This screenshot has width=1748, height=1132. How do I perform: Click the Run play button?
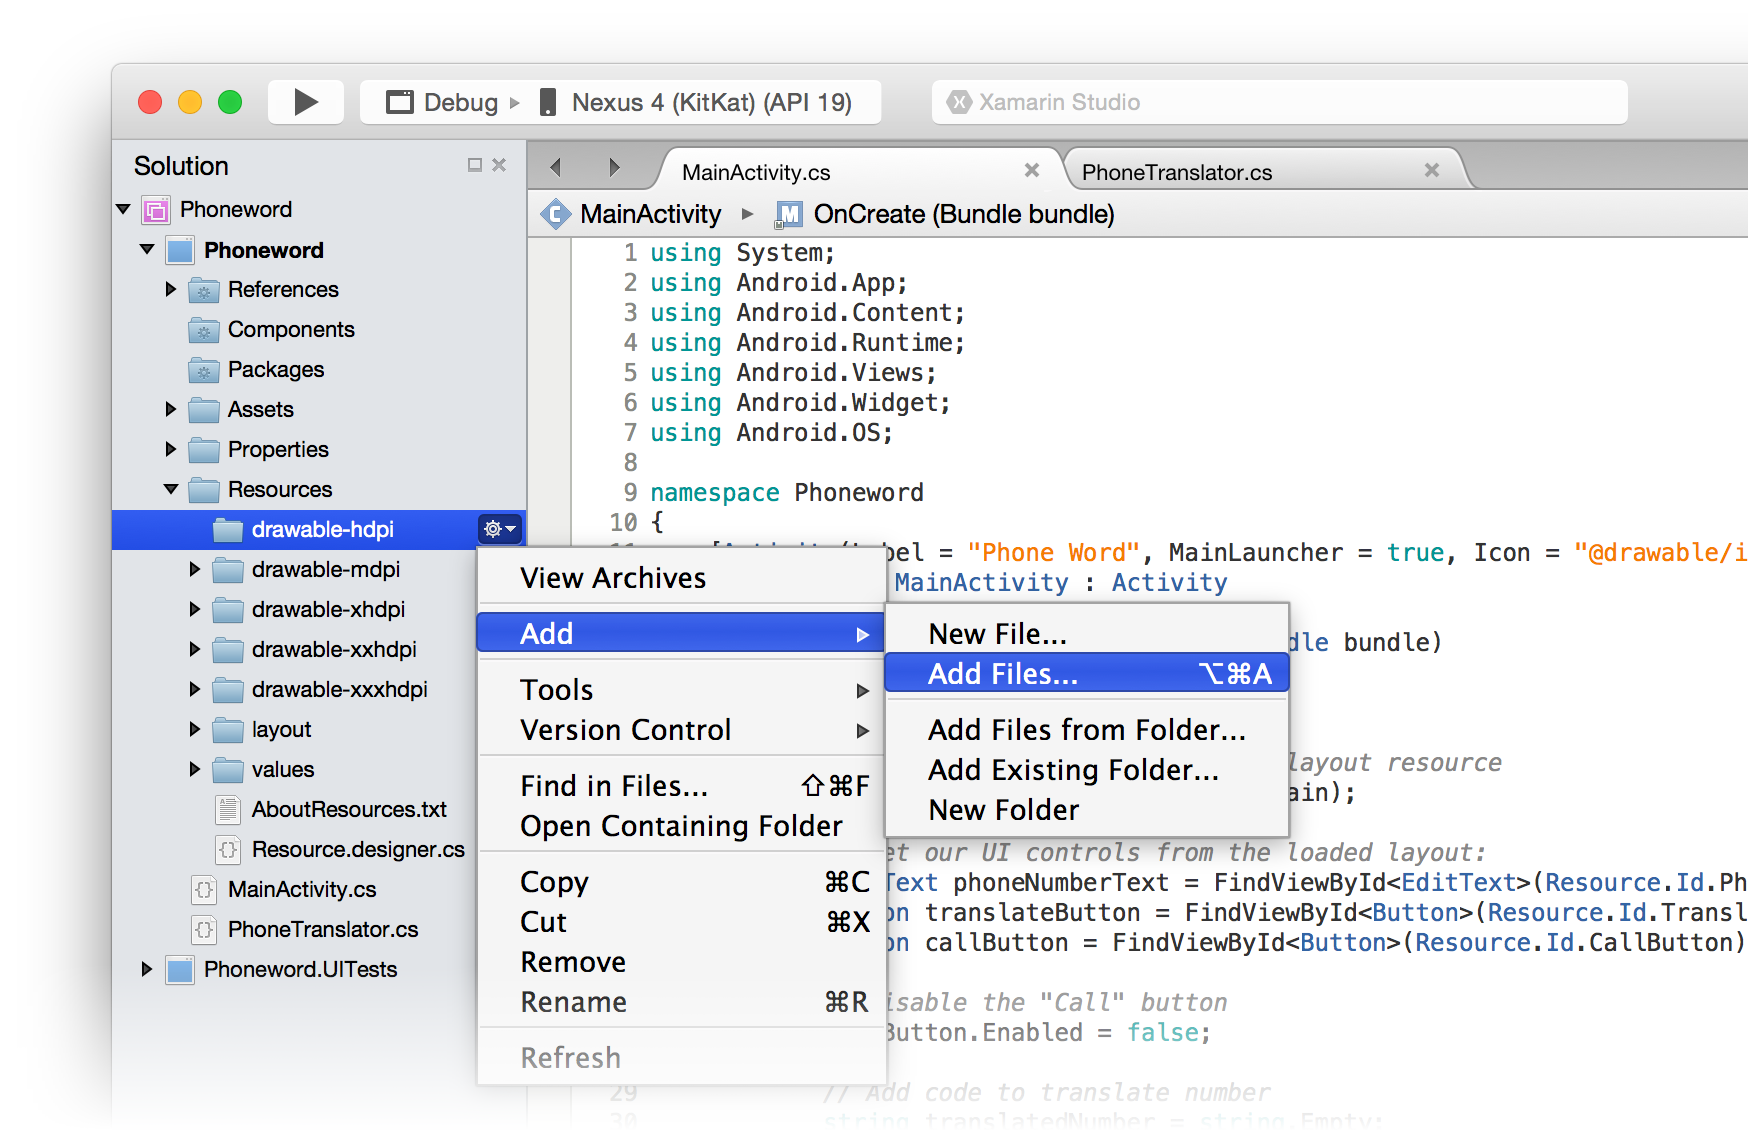click(x=306, y=102)
